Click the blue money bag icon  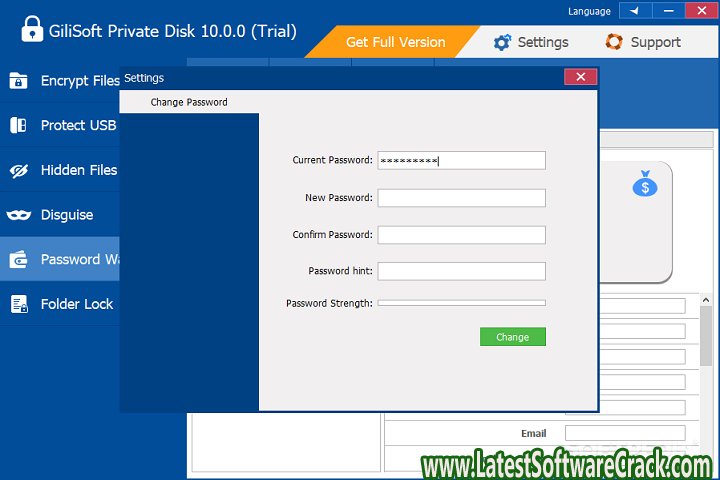(645, 183)
